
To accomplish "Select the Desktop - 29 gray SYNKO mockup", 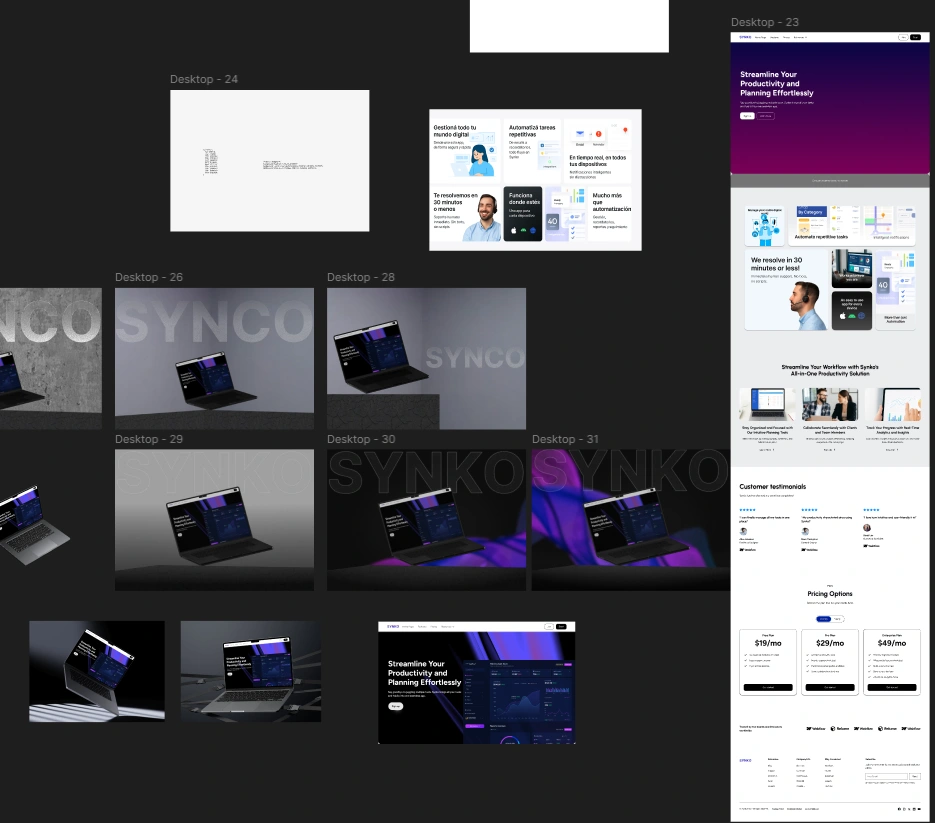I will [x=214, y=520].
